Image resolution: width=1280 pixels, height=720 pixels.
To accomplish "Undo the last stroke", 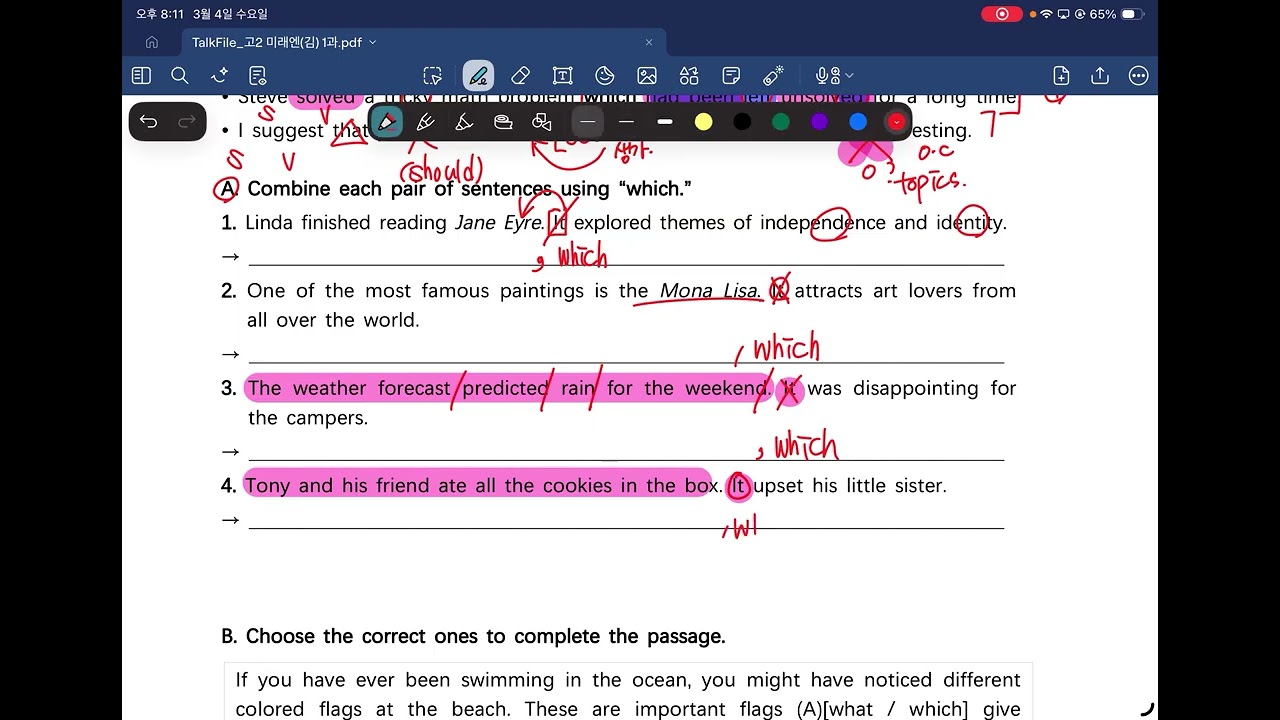I will 149,122.
